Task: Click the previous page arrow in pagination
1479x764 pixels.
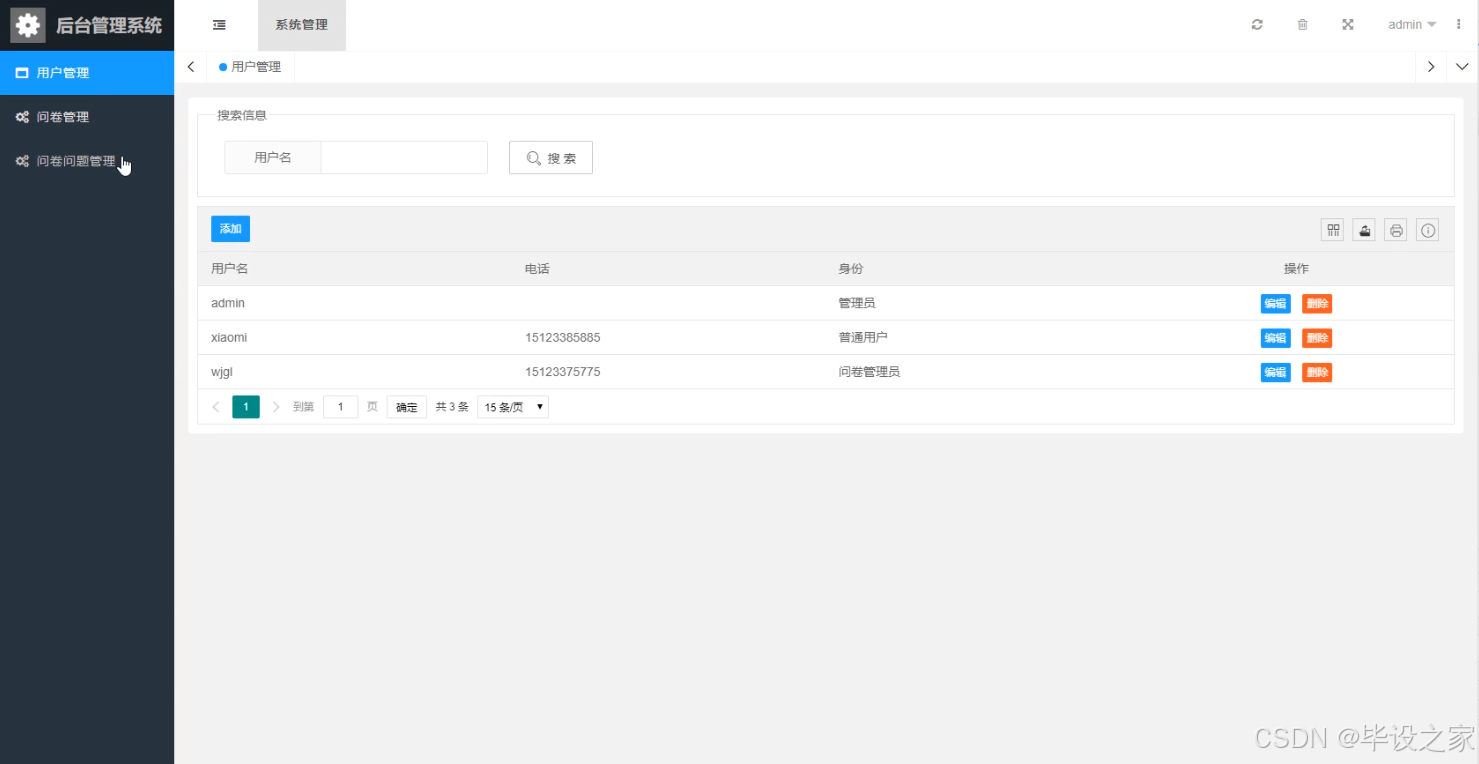Action: click(x=216, y=407)
